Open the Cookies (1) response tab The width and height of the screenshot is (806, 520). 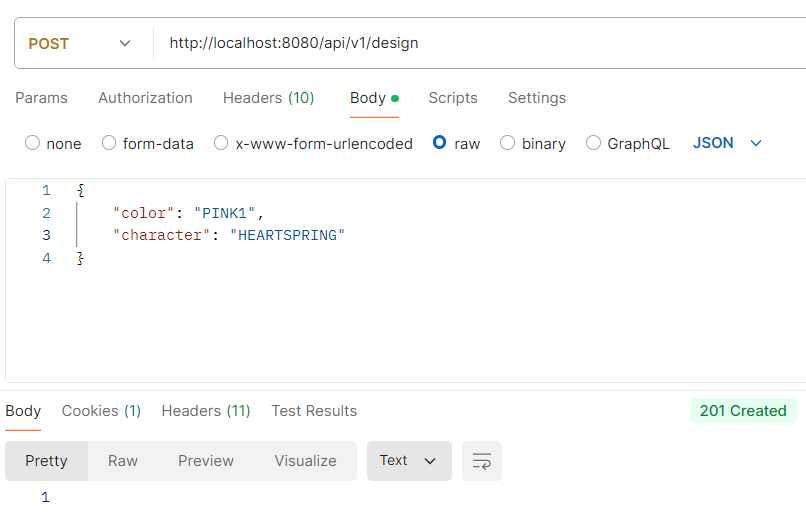101,411
